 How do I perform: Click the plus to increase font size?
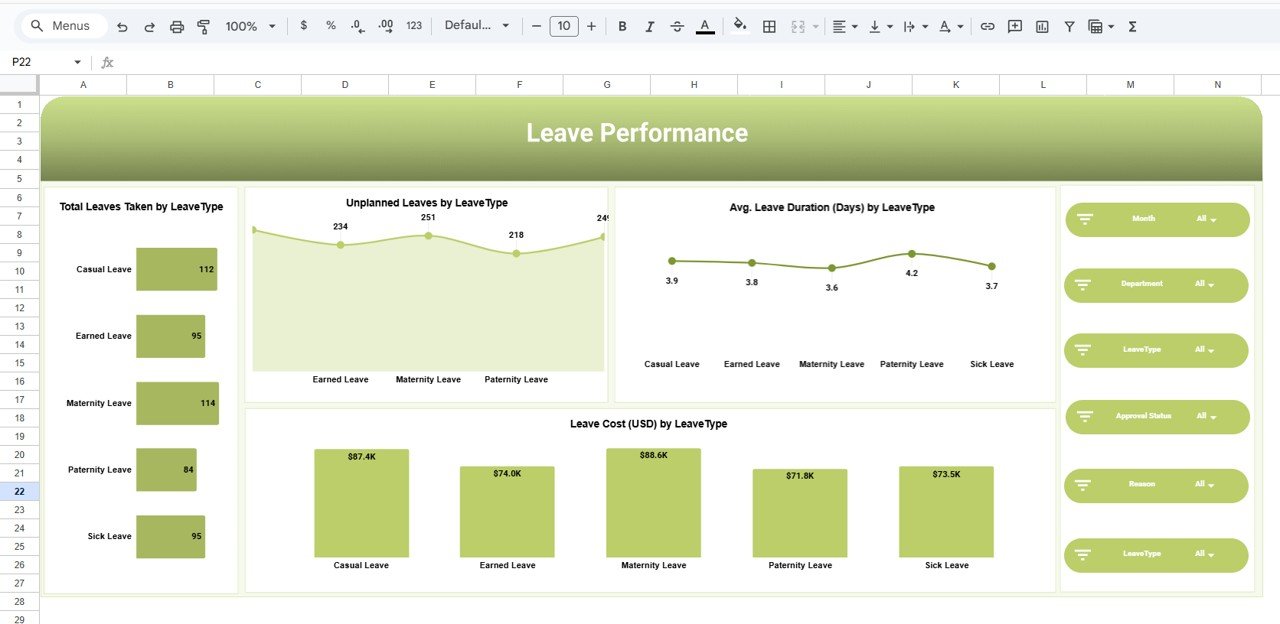coord(589,25)
